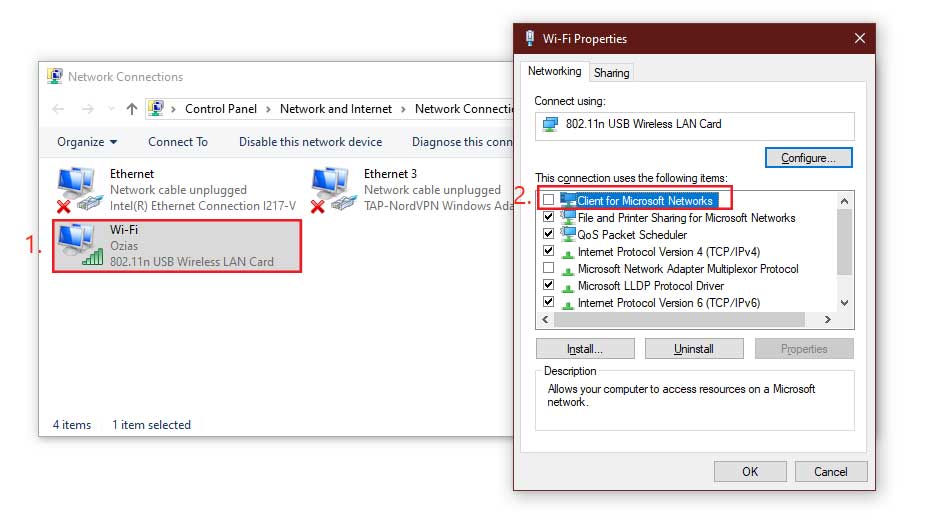936x522 pixels.
Task: Select the Ethernet 3 adapter icon
Action: (334, 190)
